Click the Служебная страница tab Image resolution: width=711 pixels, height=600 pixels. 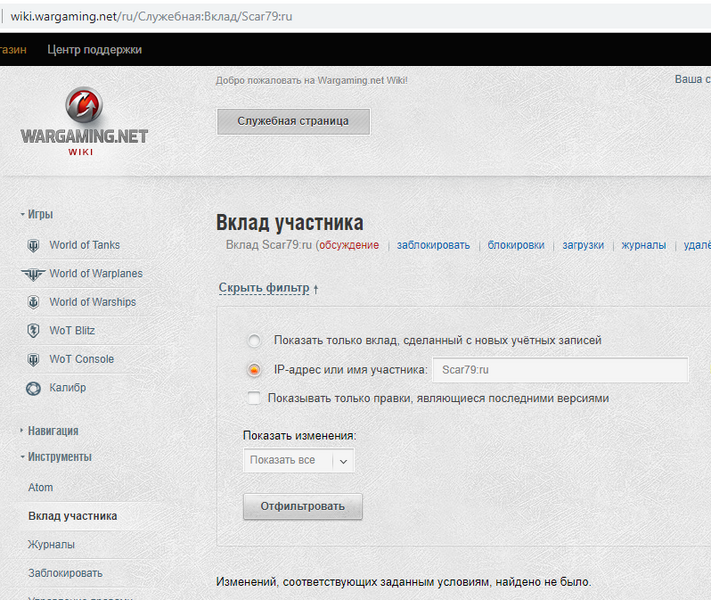(293, 121)
